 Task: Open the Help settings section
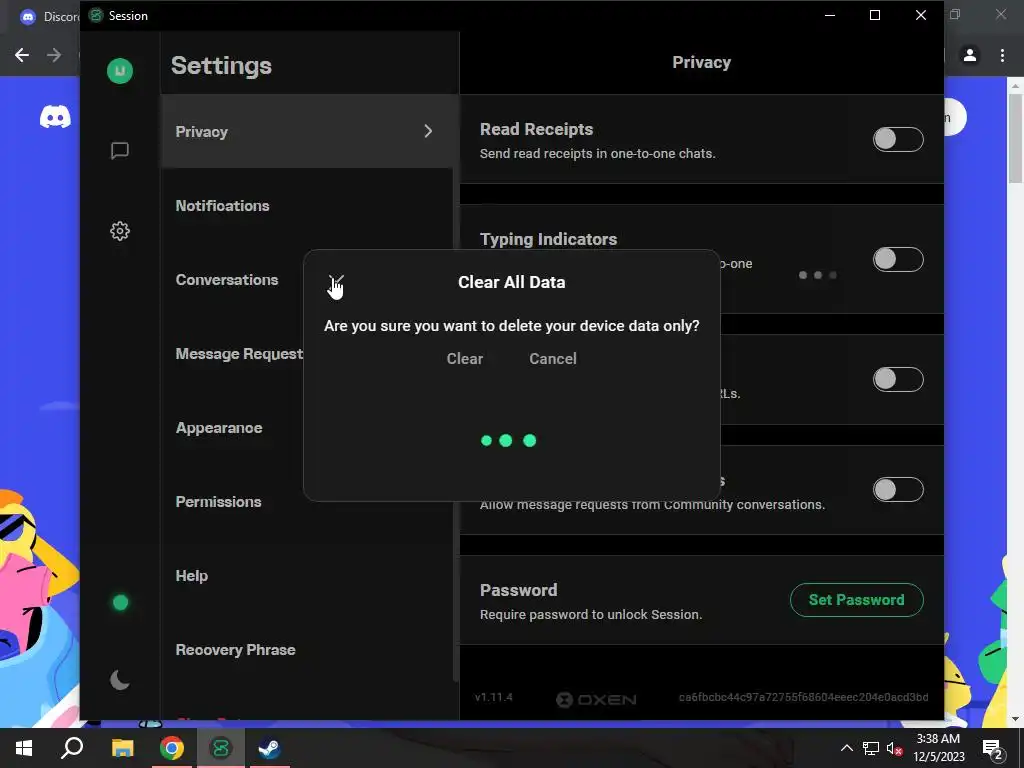pos(306,576)
